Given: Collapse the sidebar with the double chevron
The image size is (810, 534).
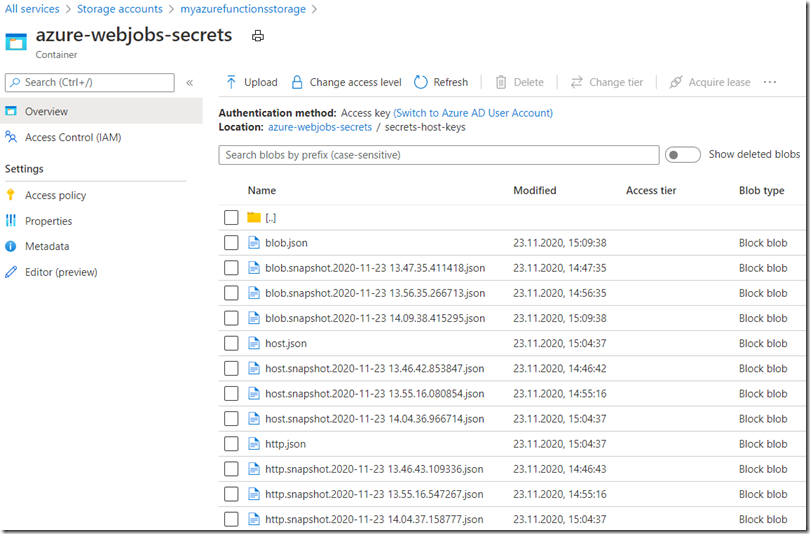Looking at the screenshot, I should pos(190,83).
